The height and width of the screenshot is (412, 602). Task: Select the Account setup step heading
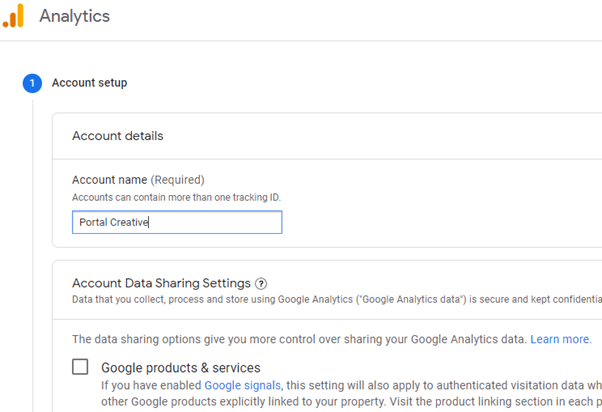(x=89, y=83)
